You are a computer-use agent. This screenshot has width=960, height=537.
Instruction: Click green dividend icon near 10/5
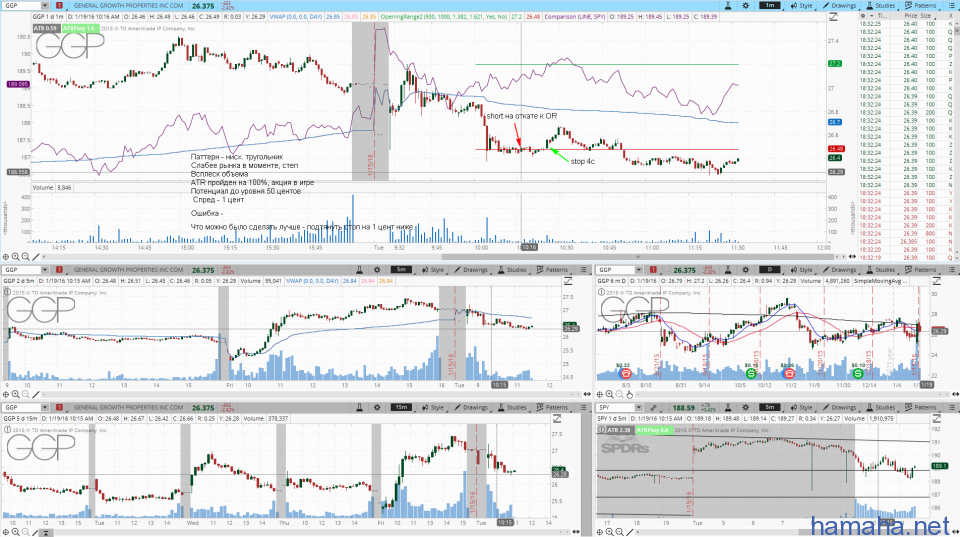(x=751, y=373)
